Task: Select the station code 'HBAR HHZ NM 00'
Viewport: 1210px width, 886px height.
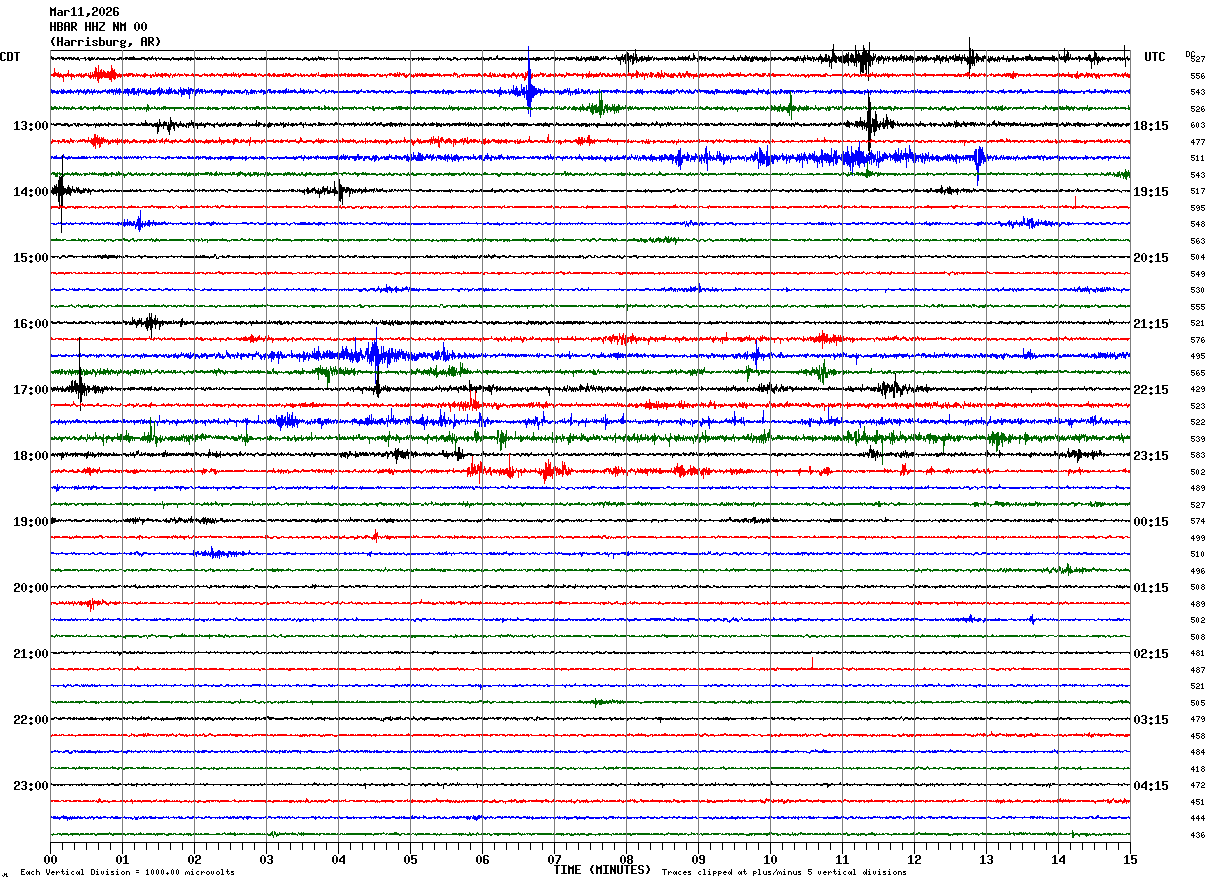Action: [x=98, y=27]
